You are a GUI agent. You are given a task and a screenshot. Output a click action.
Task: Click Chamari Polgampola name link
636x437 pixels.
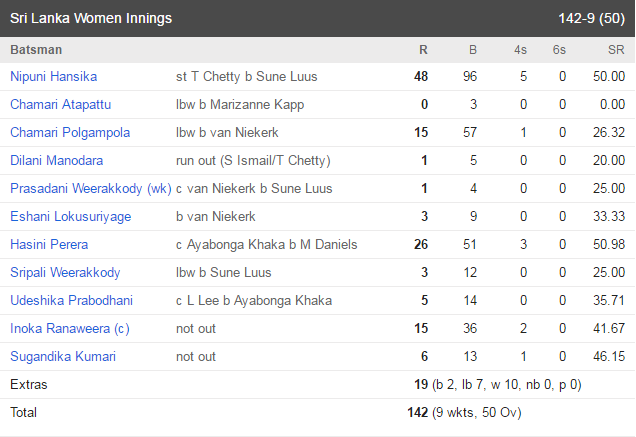[x=70, y=132]
